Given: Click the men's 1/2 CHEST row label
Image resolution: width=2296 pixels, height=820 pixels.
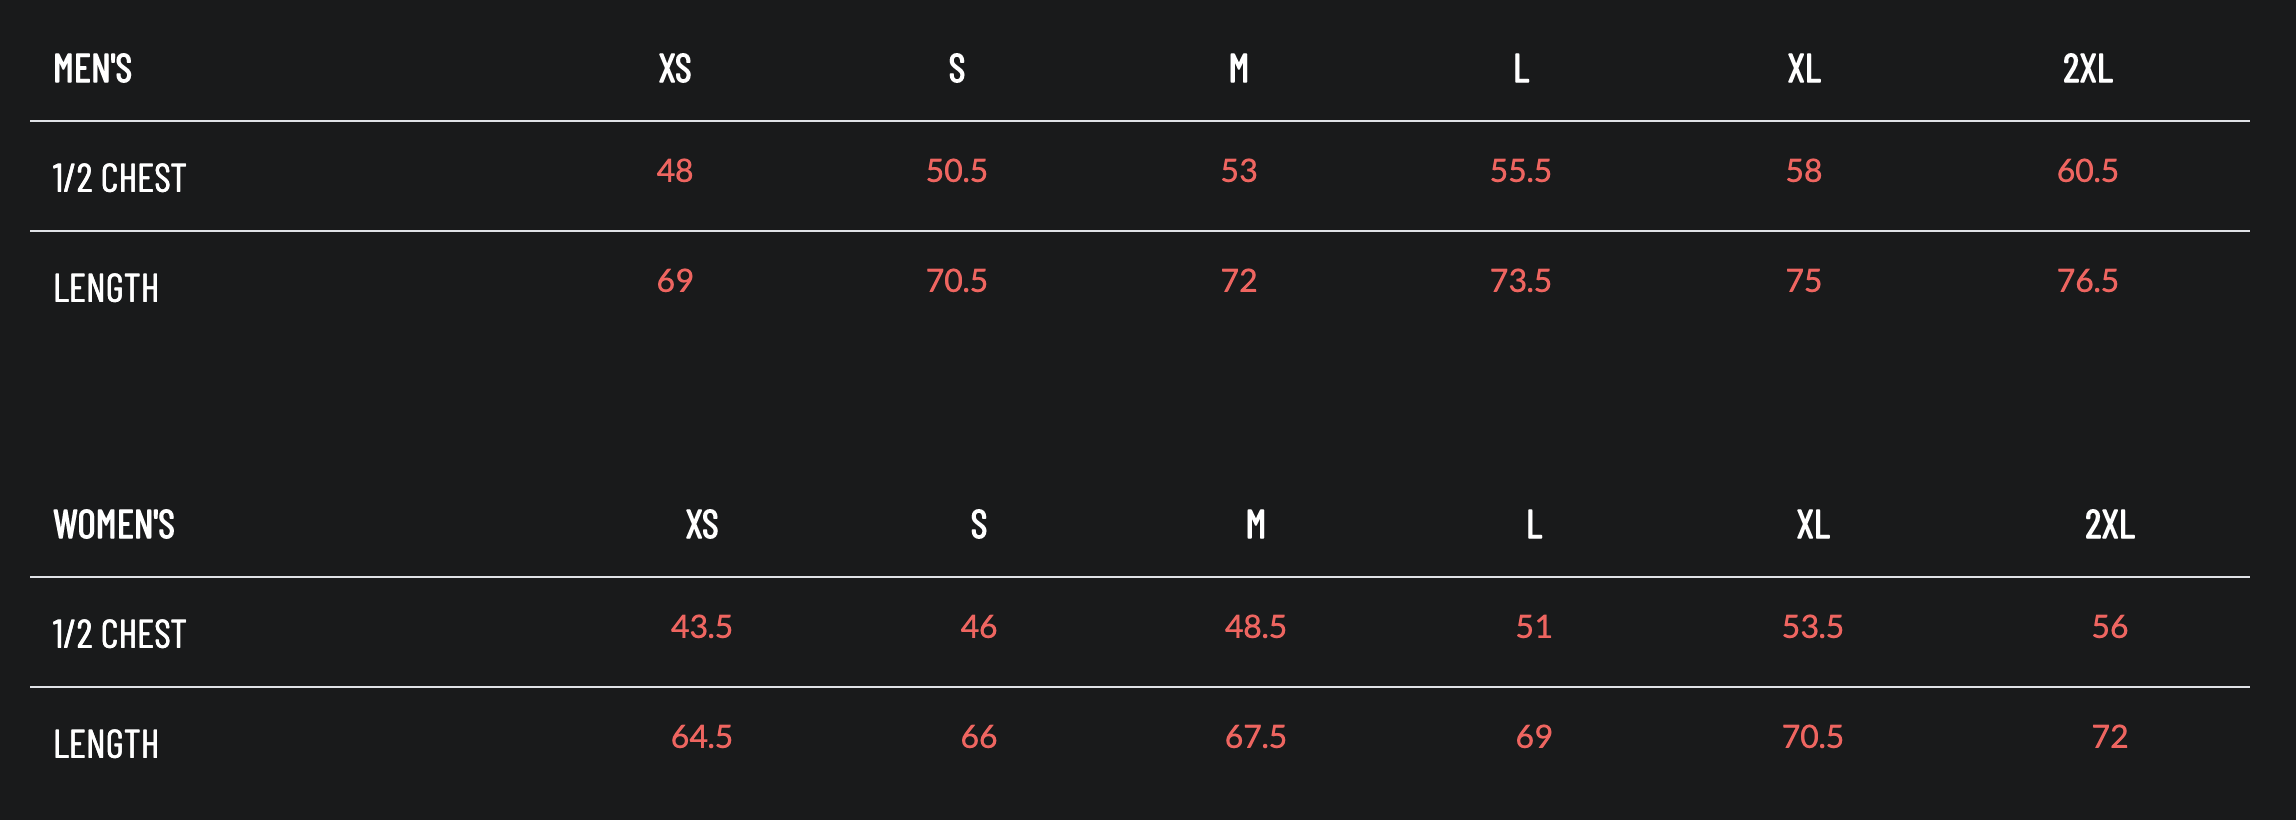Looking at the screenshot, I should pos(119,179).
